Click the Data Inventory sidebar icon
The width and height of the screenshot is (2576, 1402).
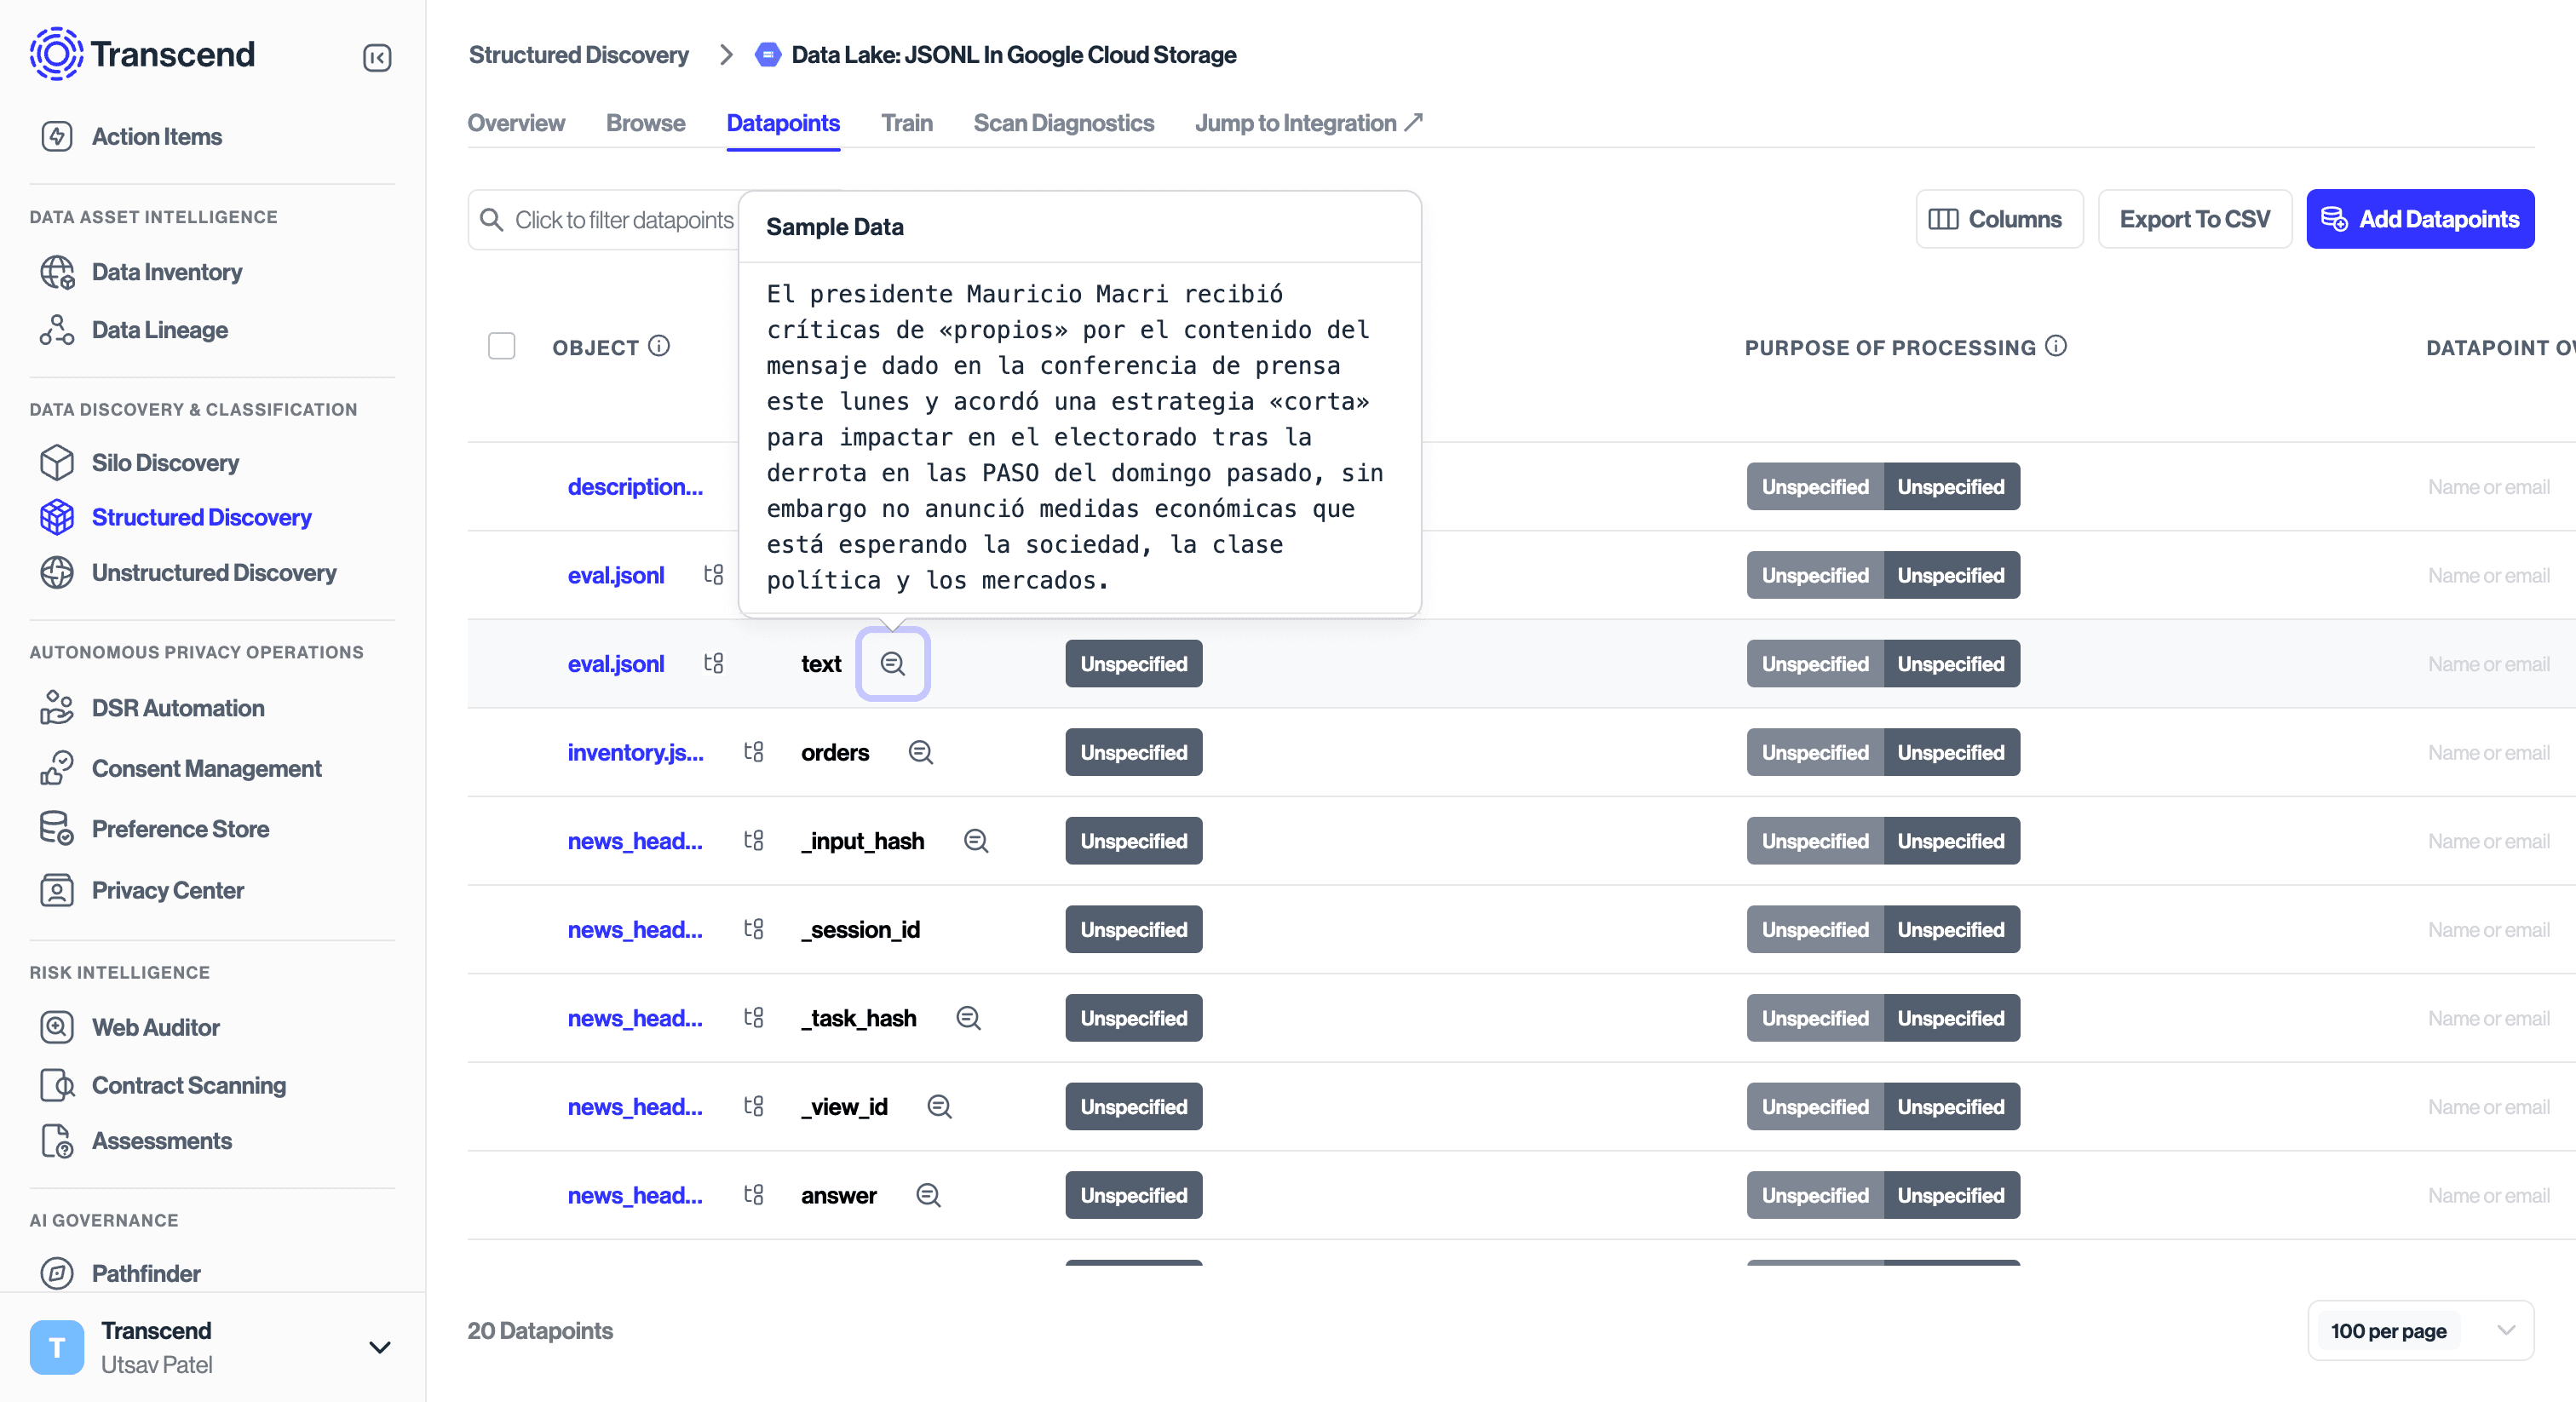pos(57,271)
